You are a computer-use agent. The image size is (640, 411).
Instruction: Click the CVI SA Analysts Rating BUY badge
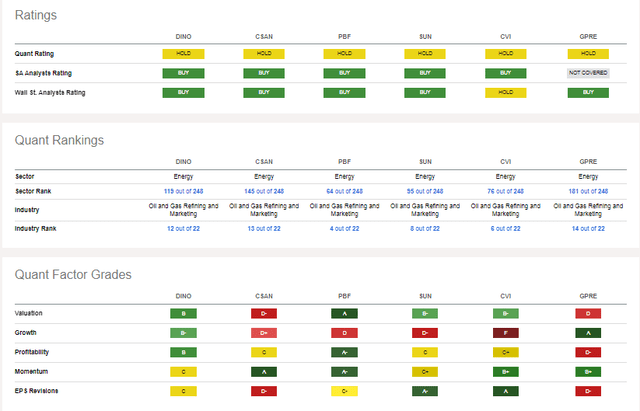point(506,73)
